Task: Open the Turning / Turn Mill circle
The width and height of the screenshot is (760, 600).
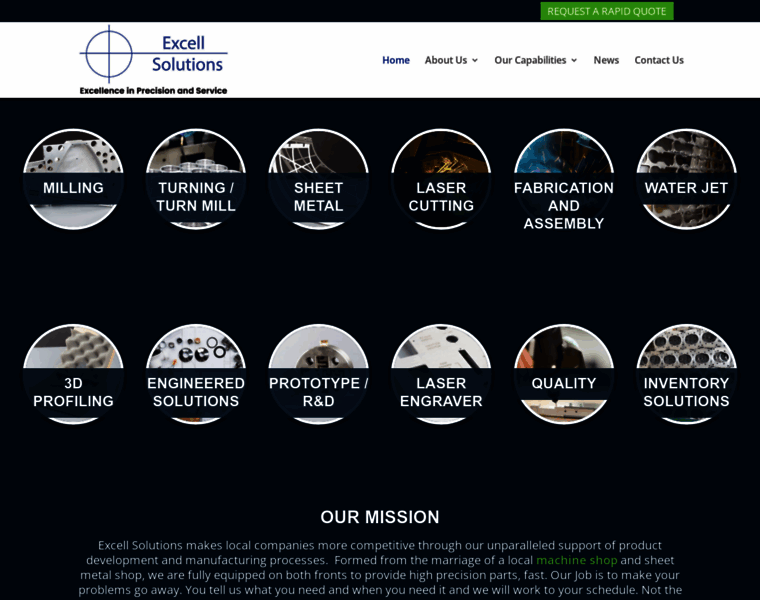Action: click(x=196, y=179)
